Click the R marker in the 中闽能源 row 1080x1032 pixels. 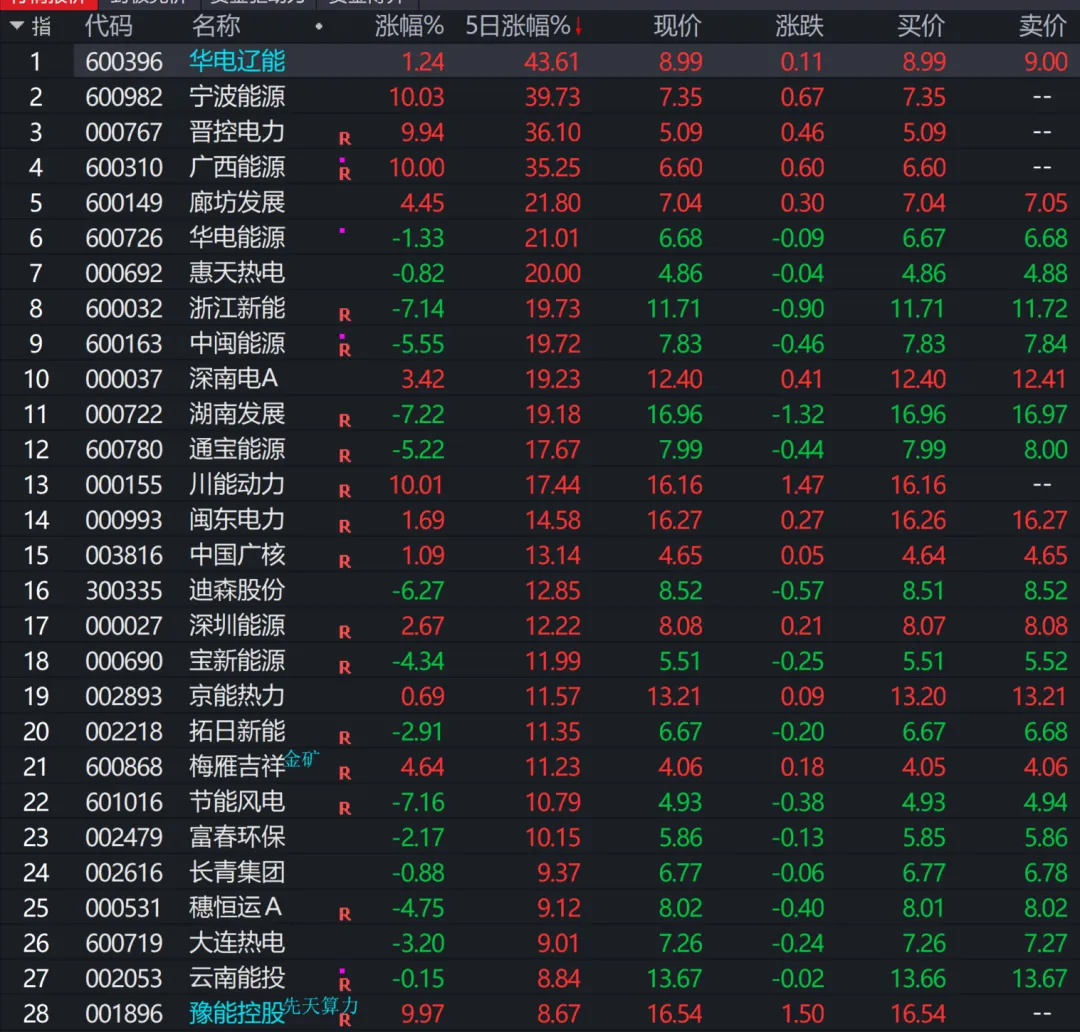pos(345,350)
